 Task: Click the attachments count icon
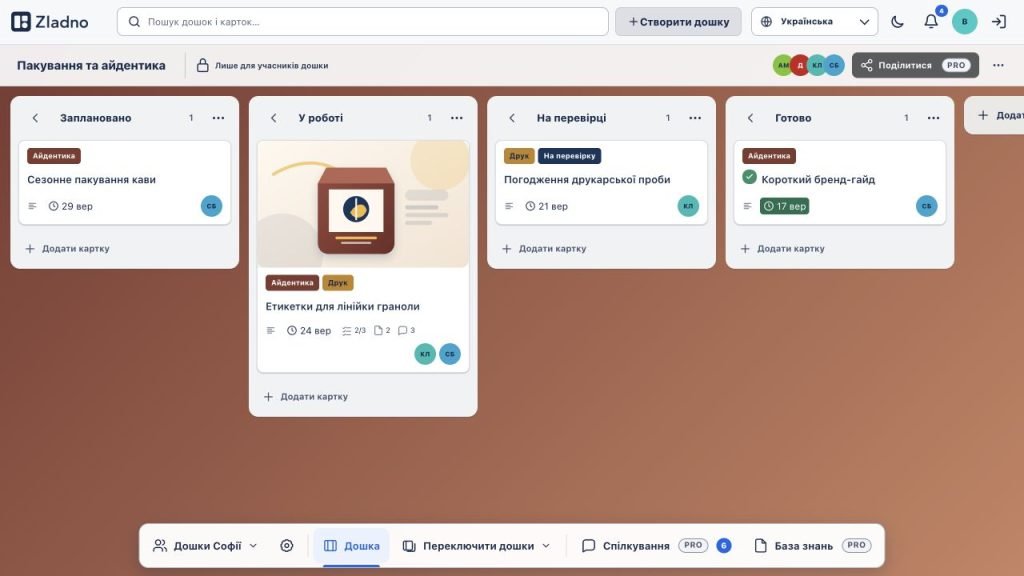coord(382,330)
